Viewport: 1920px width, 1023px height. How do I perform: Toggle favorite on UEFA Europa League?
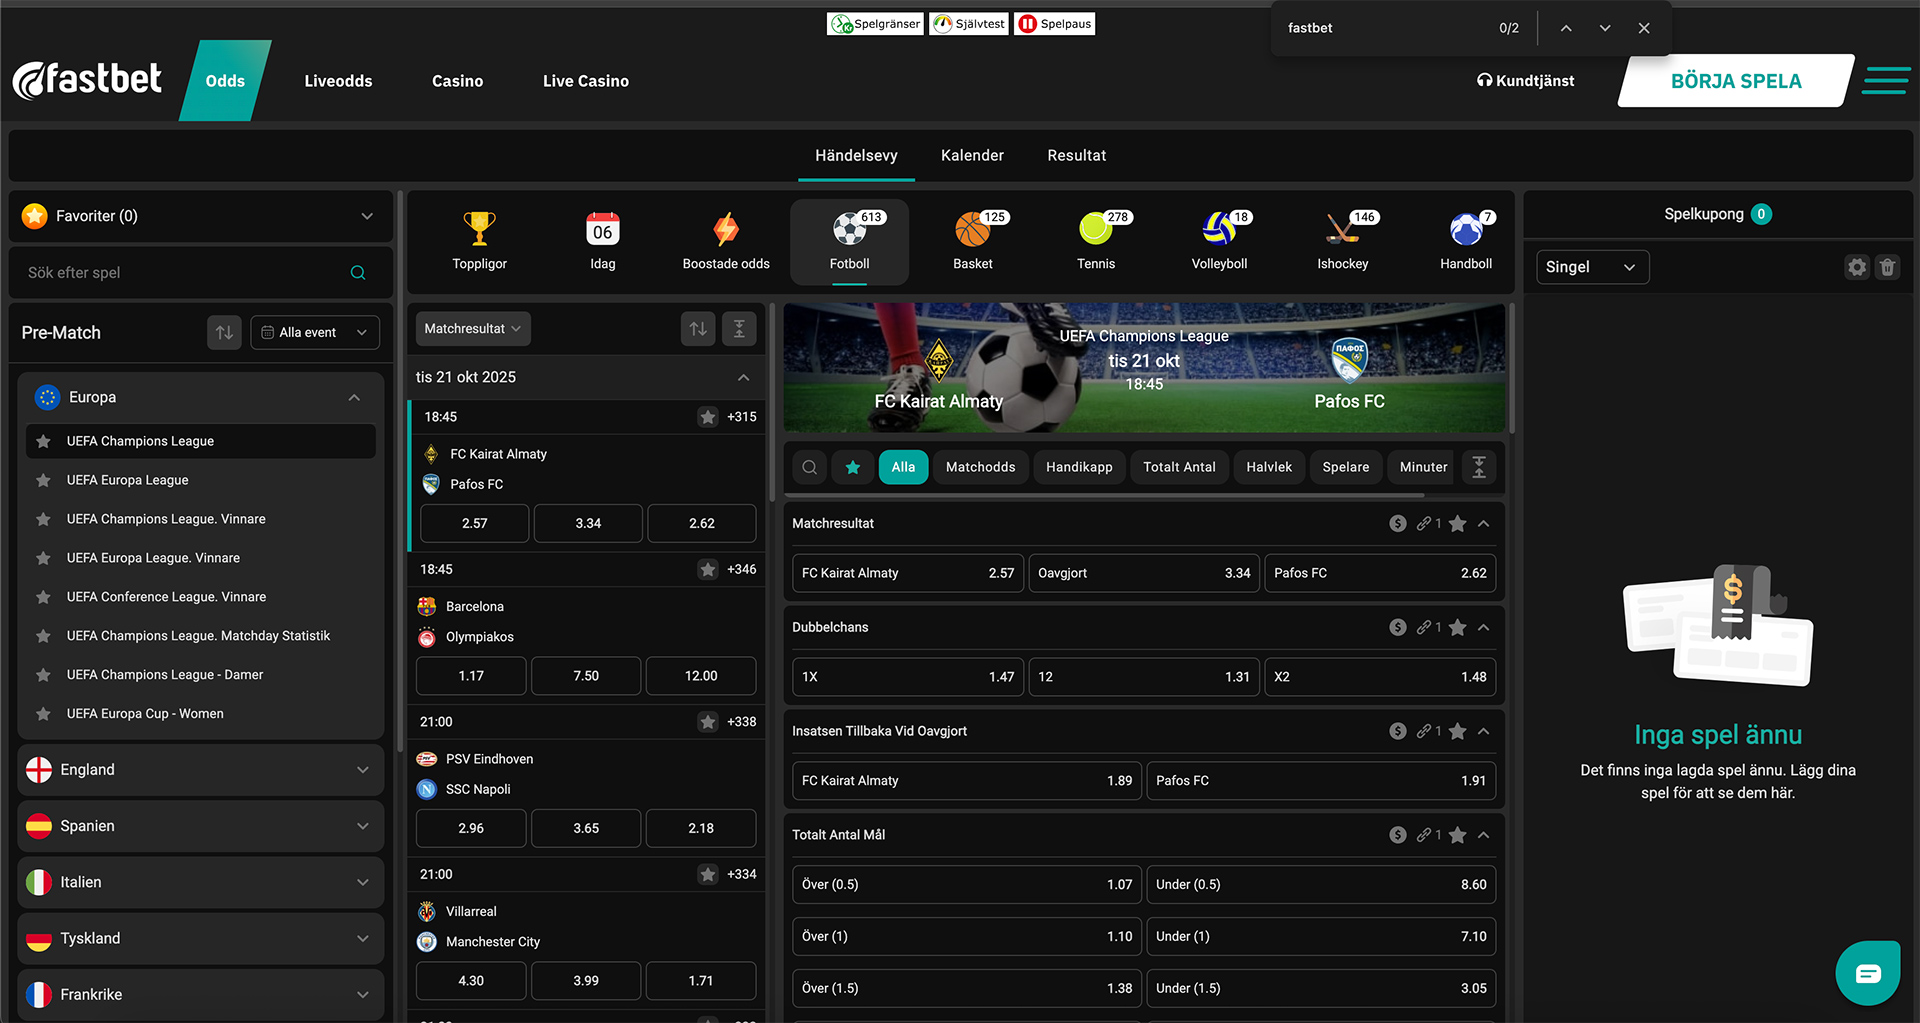pyautogui.click(x=42, y=480)
